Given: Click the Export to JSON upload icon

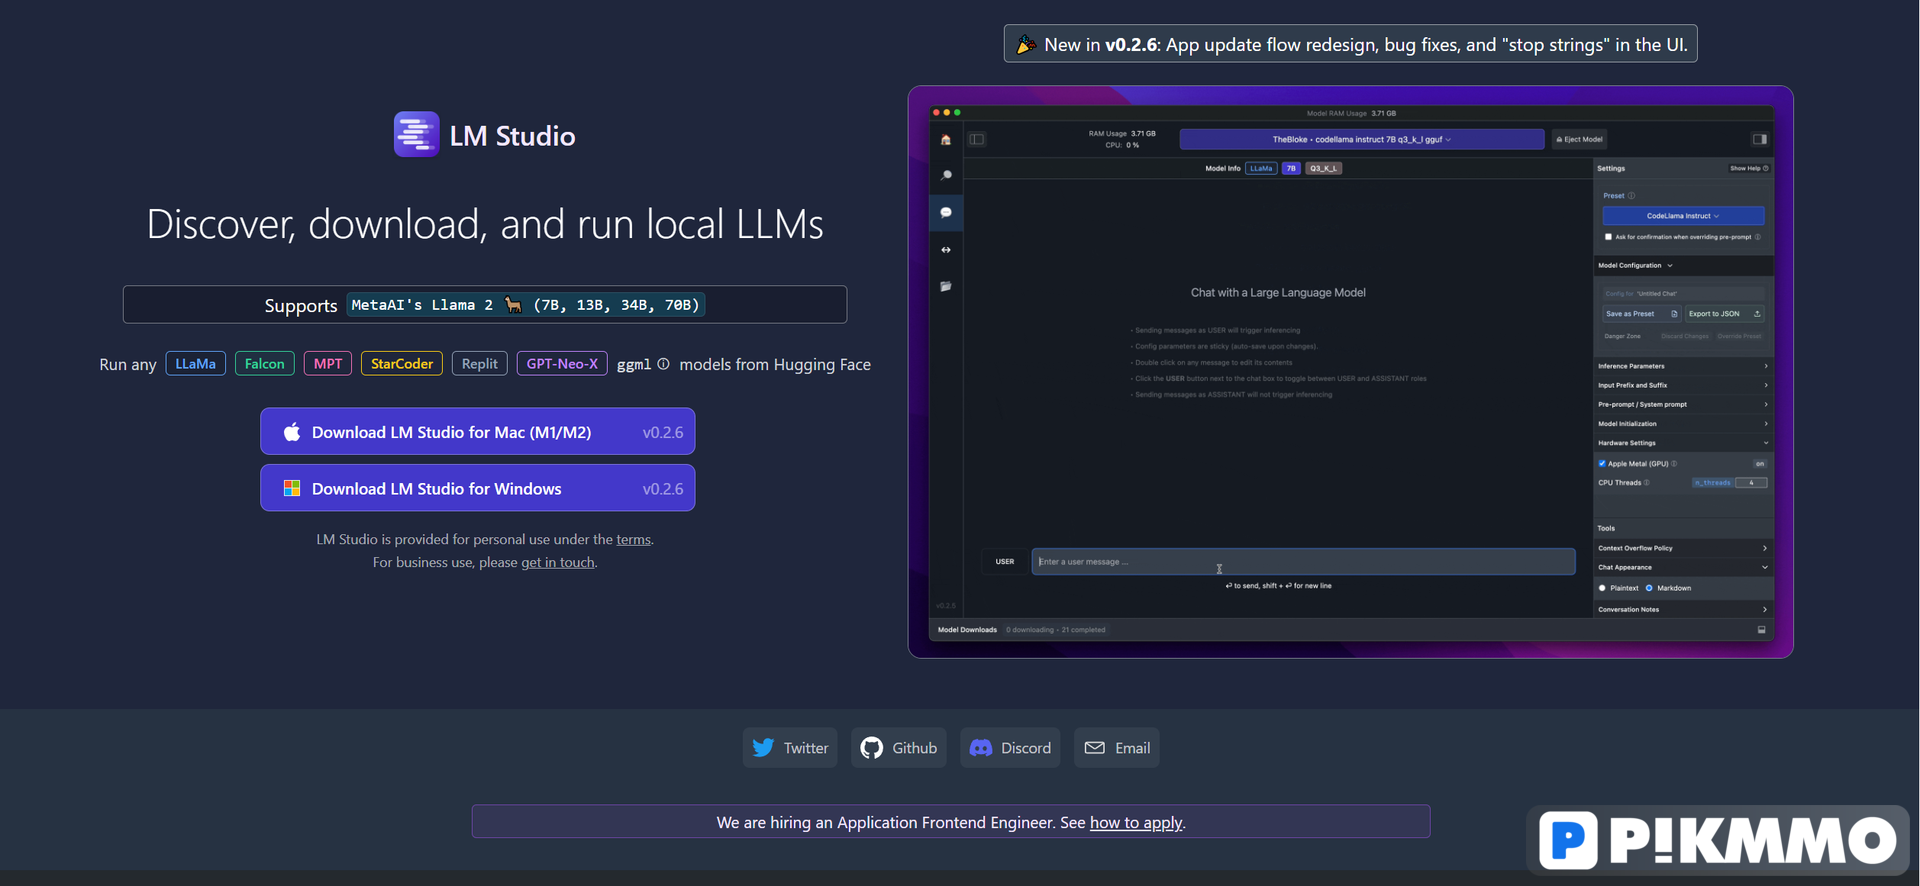Looking at the screenshot, I should [x=1757, y=314].
